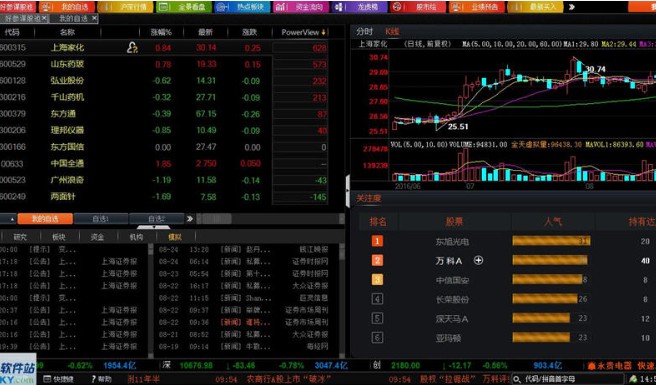Open the 全景看盘 panorama toolbar button
The image size is (656, 385).
[183, 7]
